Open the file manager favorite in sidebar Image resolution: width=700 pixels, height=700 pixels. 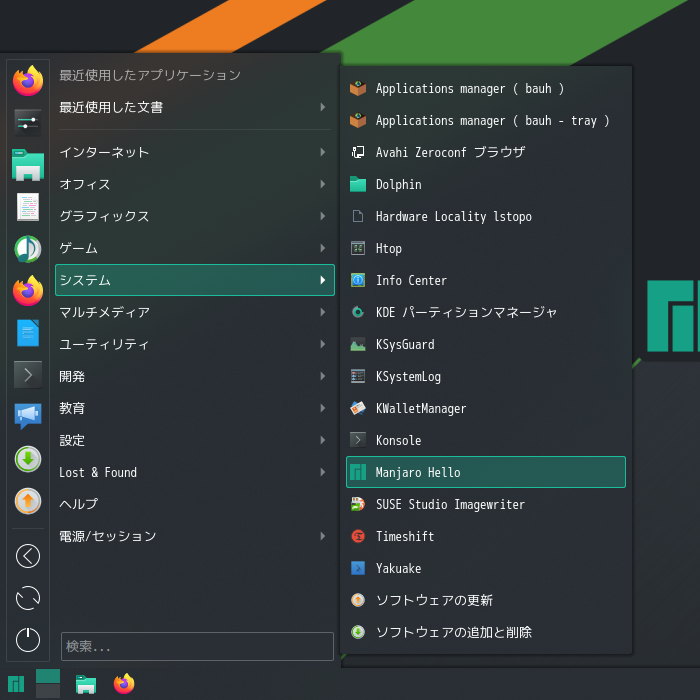tap(28, 165)
